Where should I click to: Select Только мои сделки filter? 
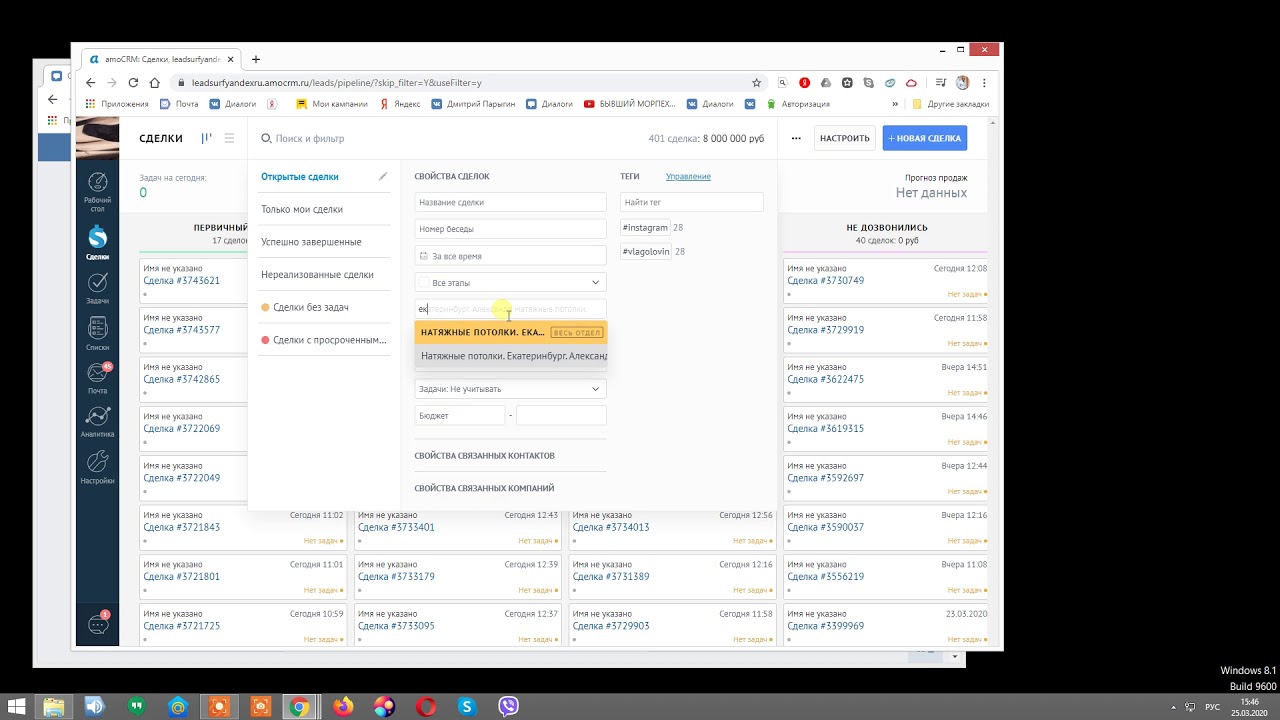tap(302, 210)
